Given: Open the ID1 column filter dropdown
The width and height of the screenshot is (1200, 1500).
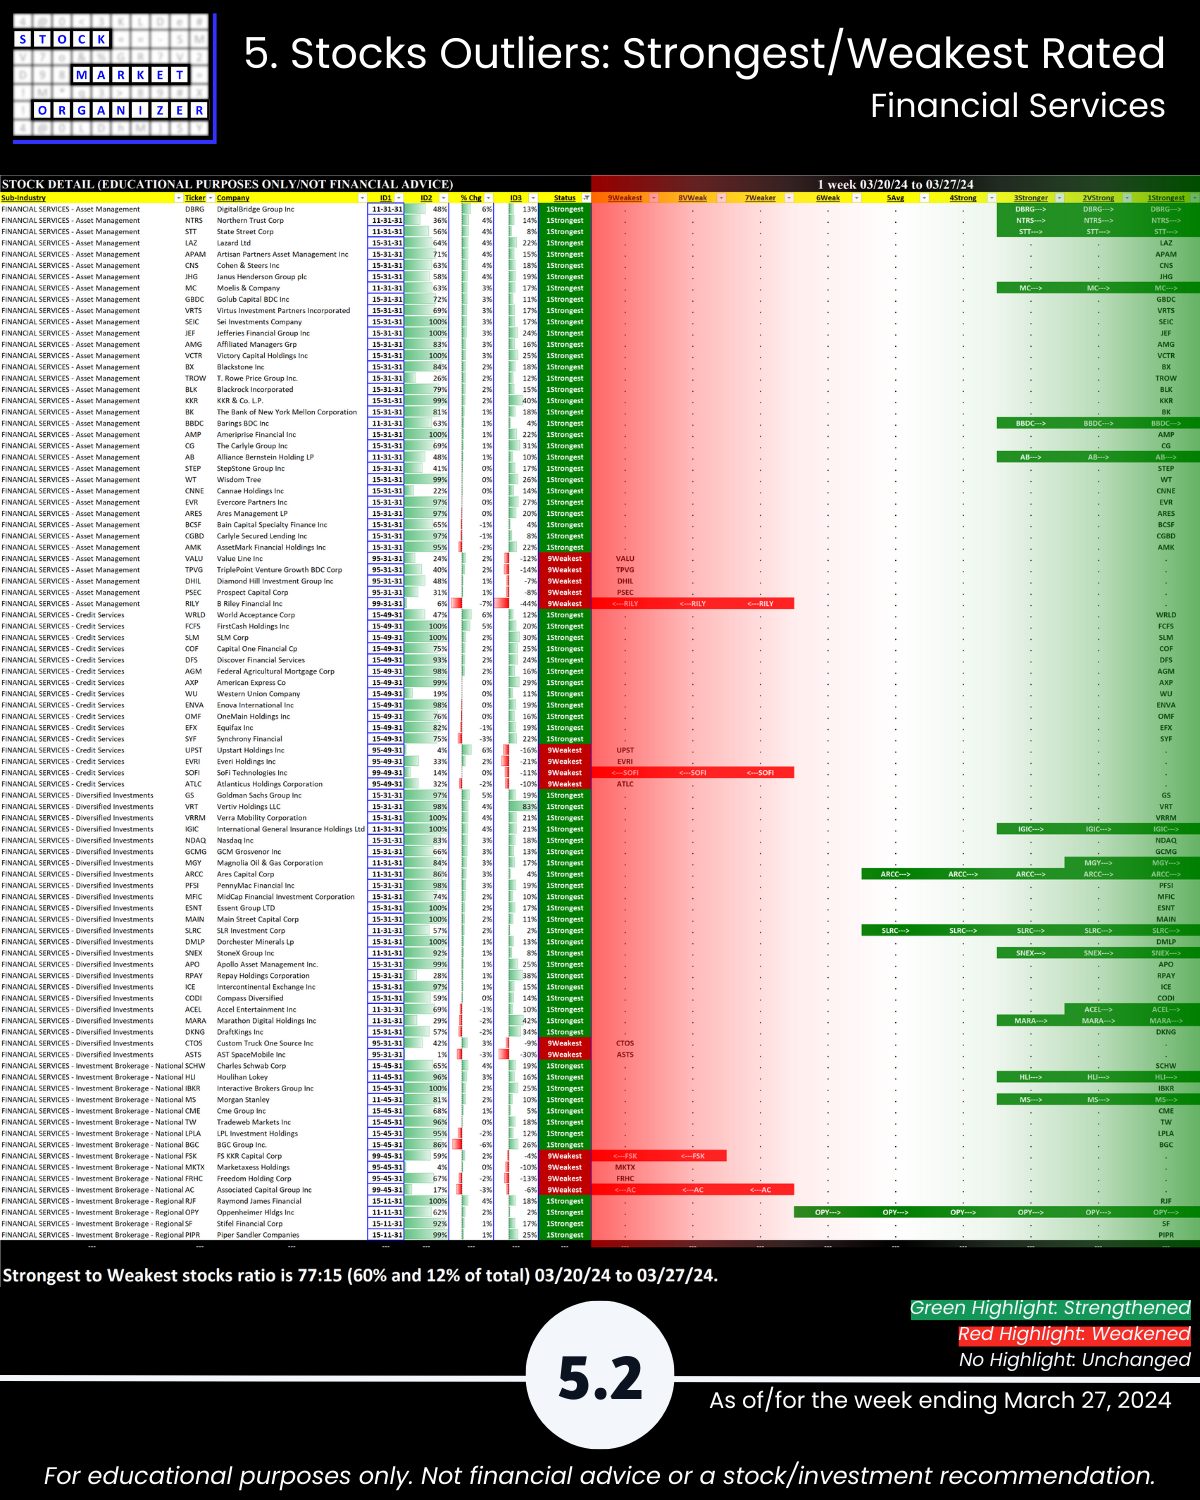Looking at the screenshot, I should (x=399, y=198).
